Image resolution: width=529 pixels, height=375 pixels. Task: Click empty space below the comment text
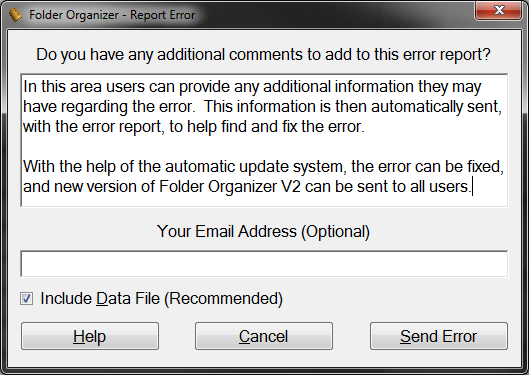pyautogui.click(x=264, y=201)
